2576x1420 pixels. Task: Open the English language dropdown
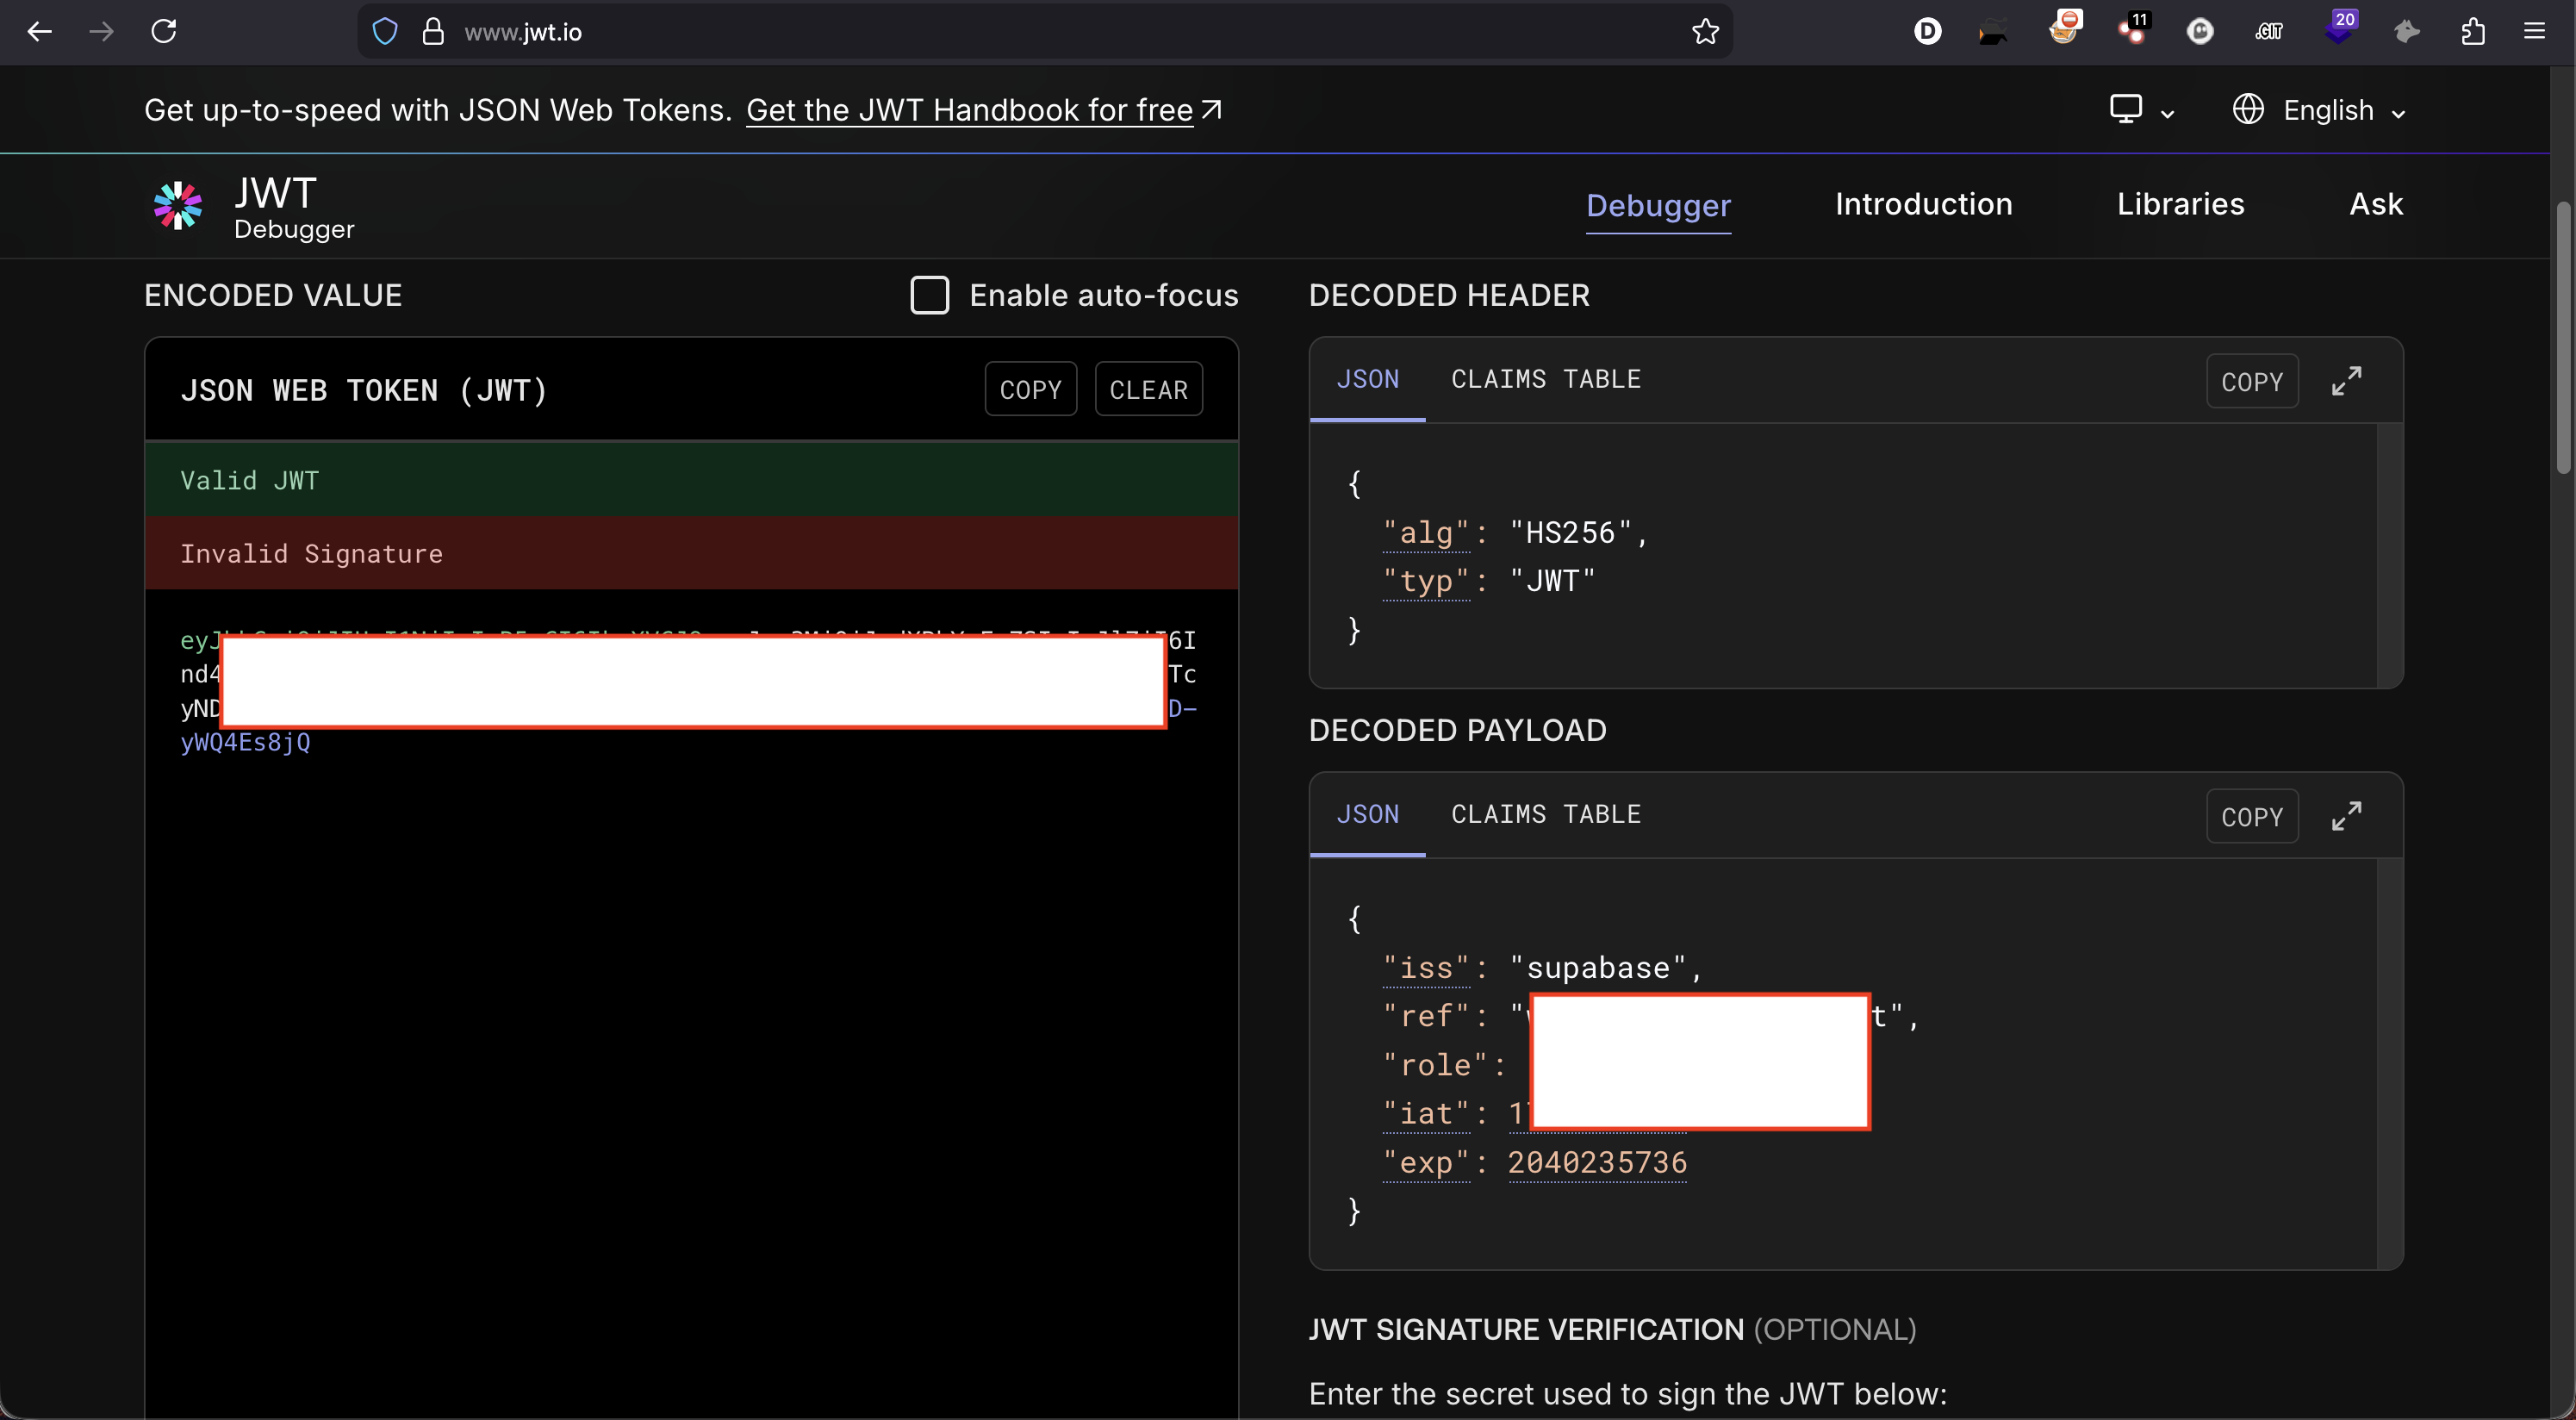point(2319,110)
